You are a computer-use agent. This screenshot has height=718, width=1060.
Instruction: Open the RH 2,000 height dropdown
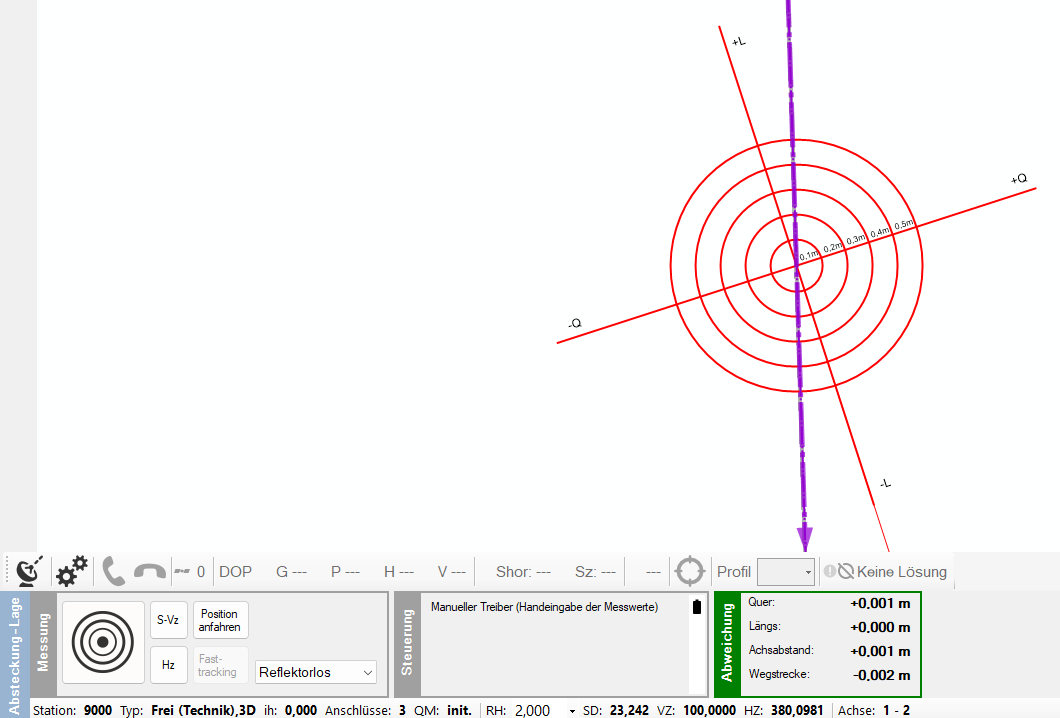[x=572, y=711]
